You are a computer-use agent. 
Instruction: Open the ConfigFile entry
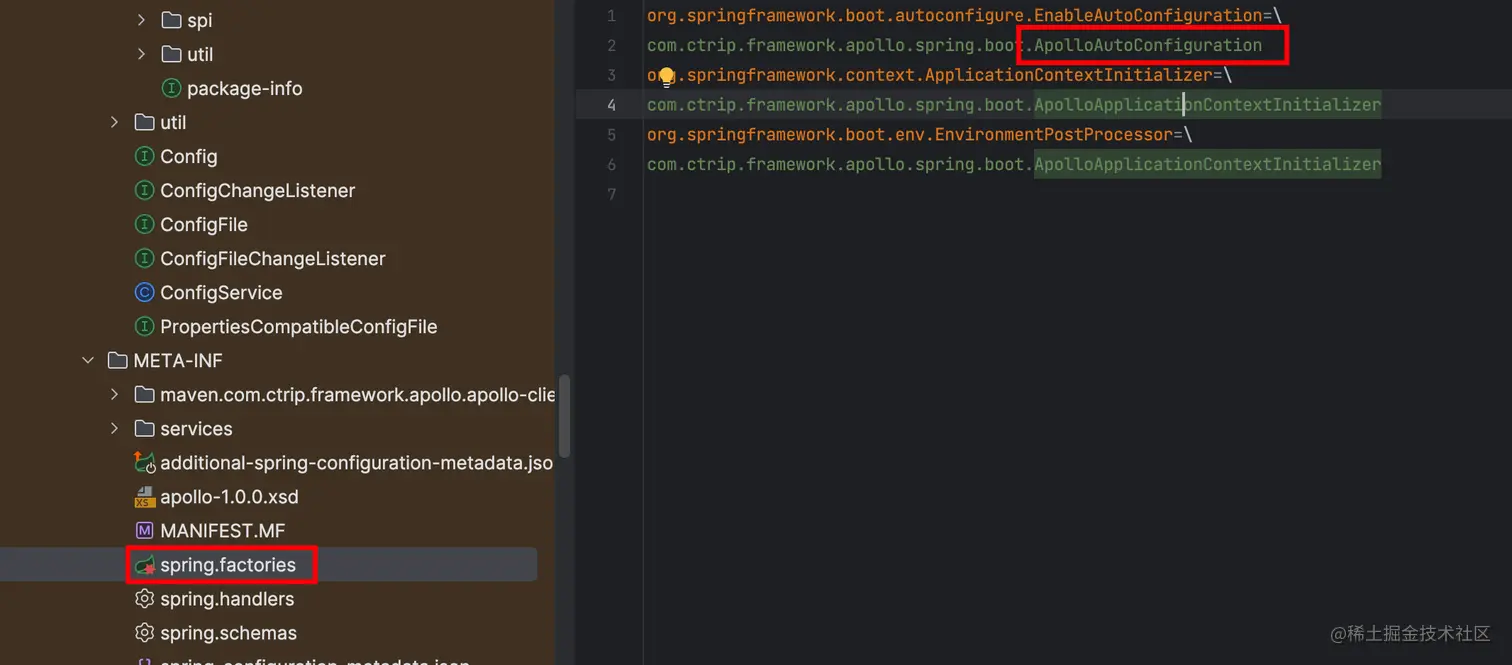(x=204, y=224)
